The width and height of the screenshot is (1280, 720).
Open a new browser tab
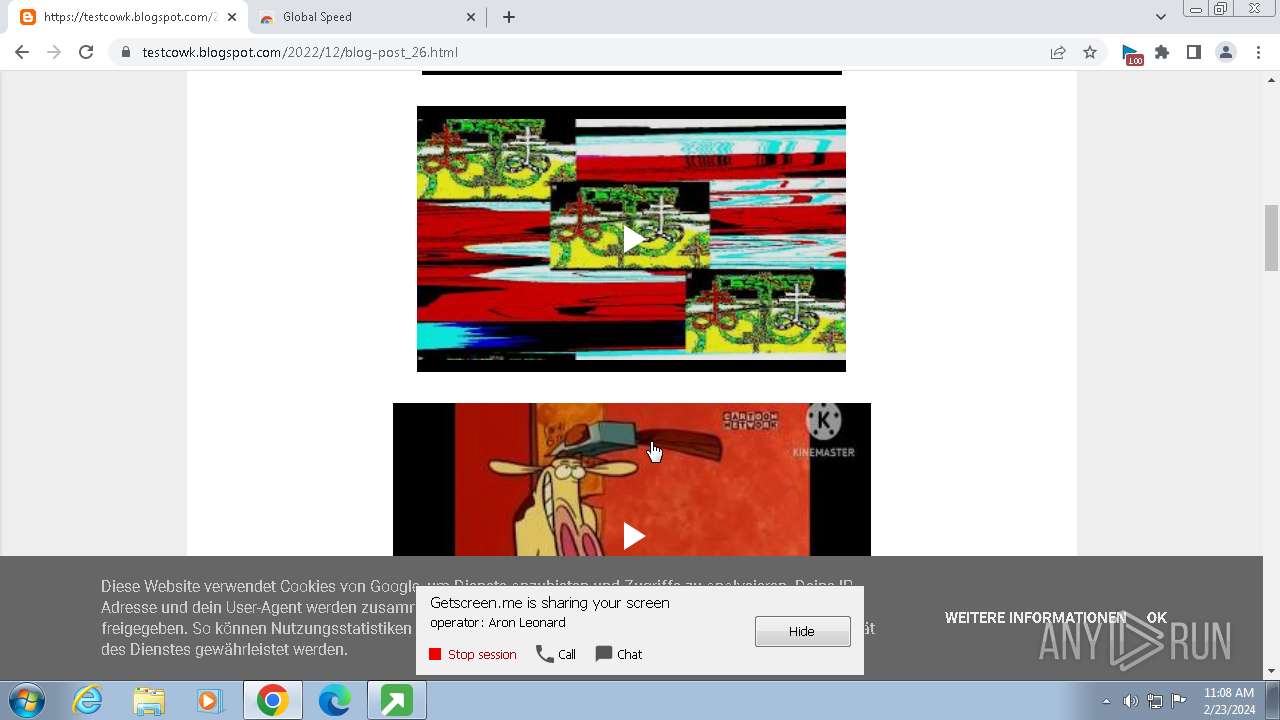[509, 17]
